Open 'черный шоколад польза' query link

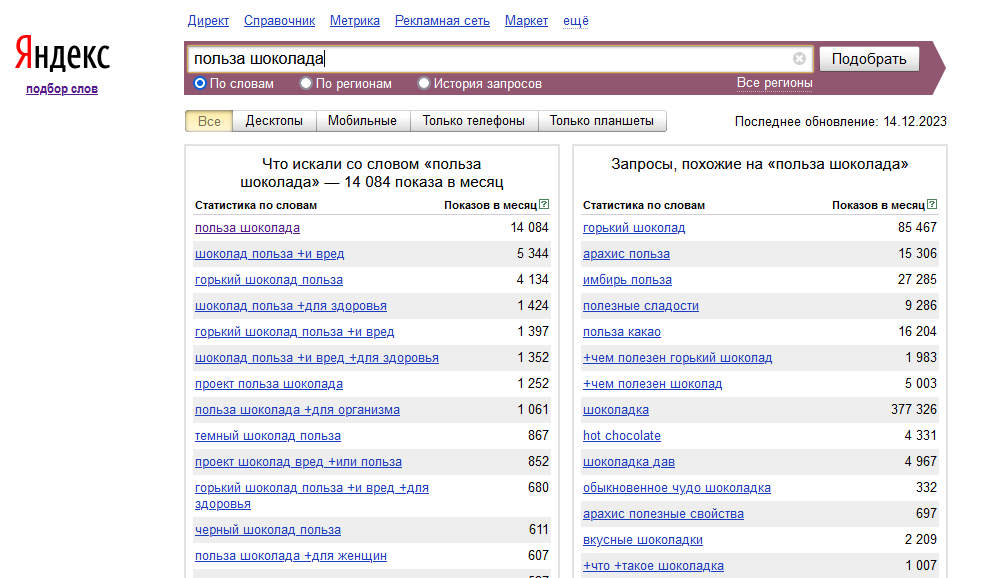pyautogui.click(x=268, y=530)
